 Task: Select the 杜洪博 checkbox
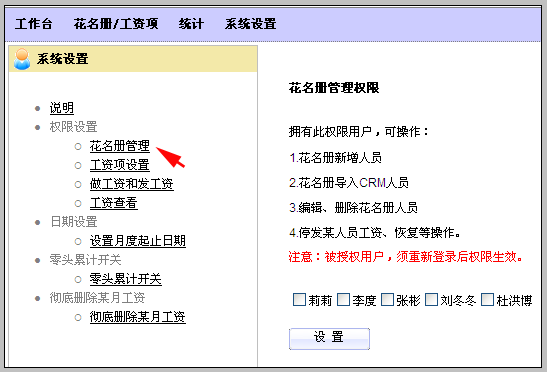487,299
